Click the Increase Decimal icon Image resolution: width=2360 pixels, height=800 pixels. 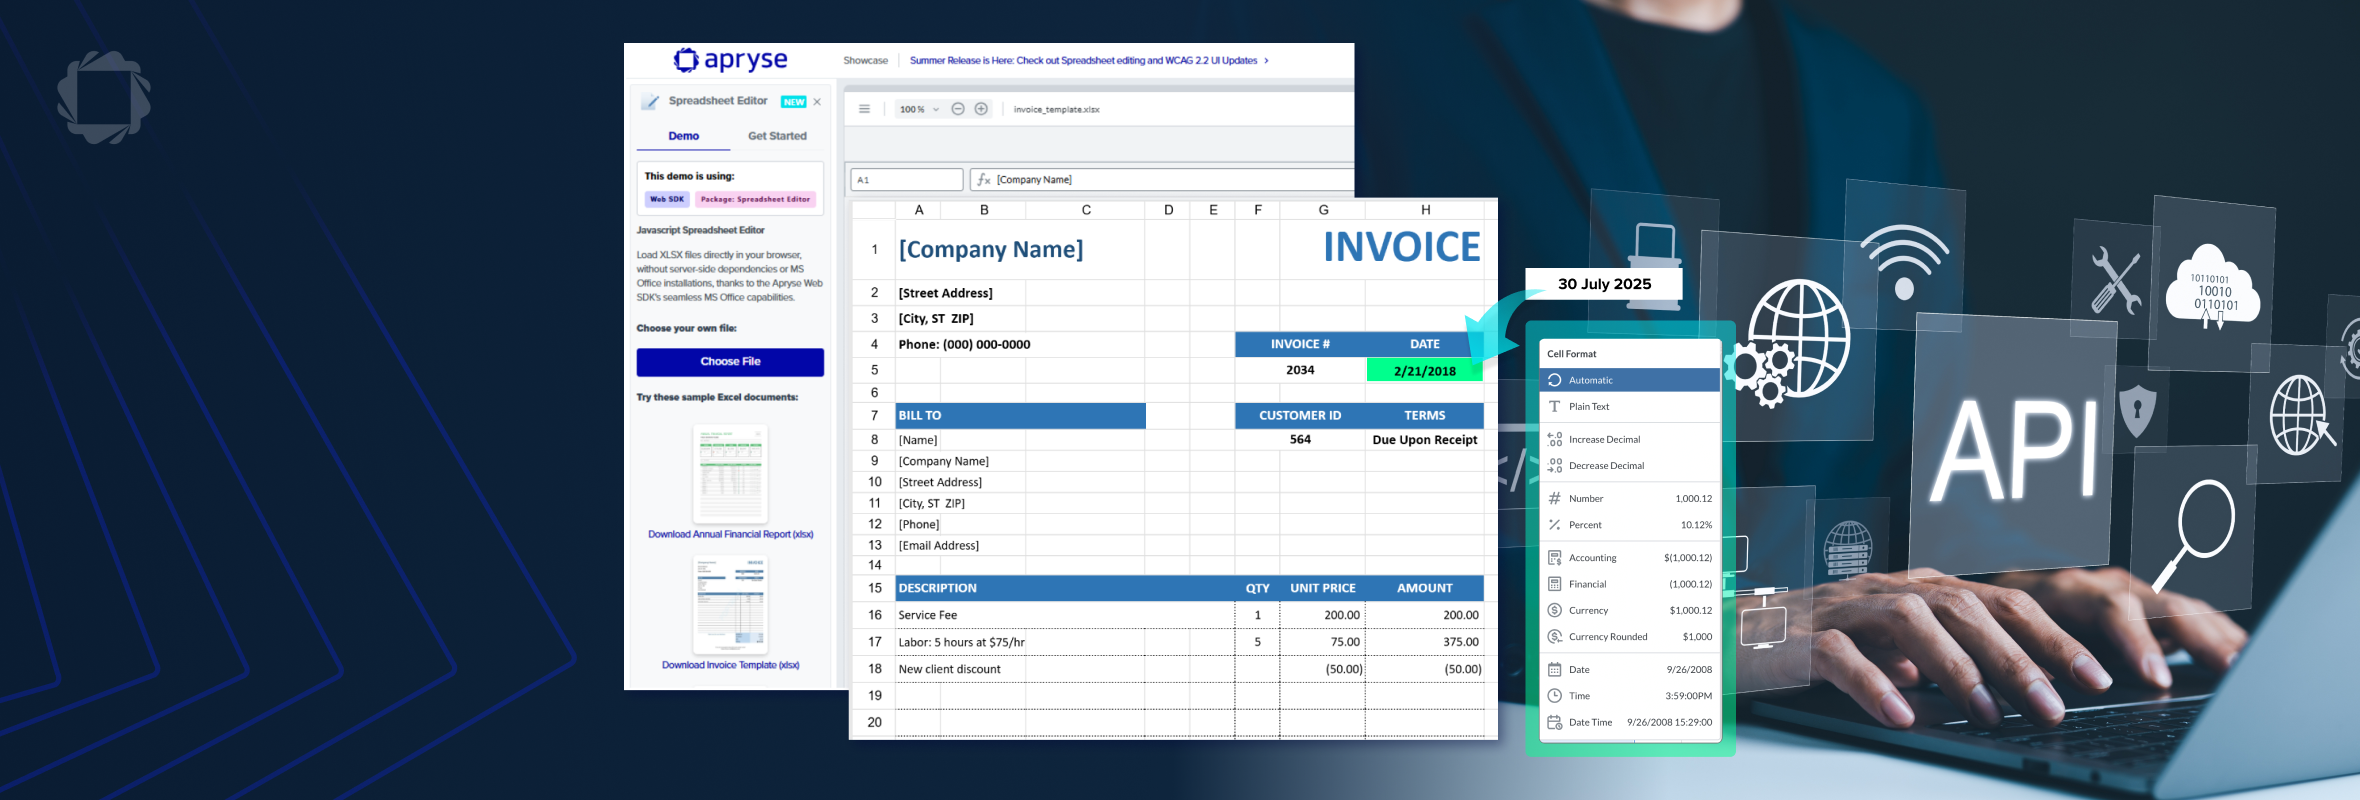coord(1555,439)
